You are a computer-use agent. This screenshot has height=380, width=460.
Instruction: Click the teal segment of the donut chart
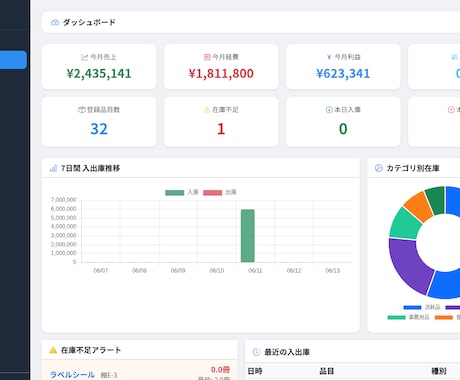pyautogui.click(x=404, y=223)
